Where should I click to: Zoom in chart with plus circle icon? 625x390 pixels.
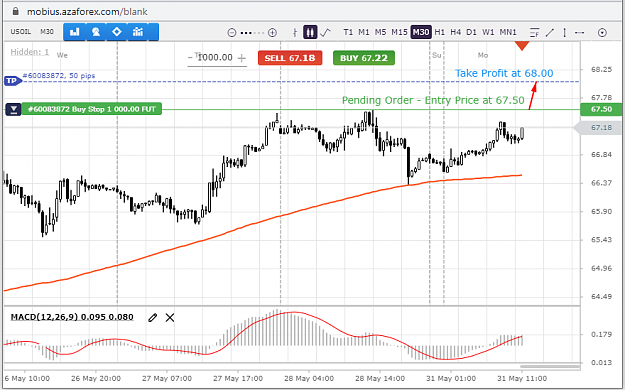pos(272,33)
